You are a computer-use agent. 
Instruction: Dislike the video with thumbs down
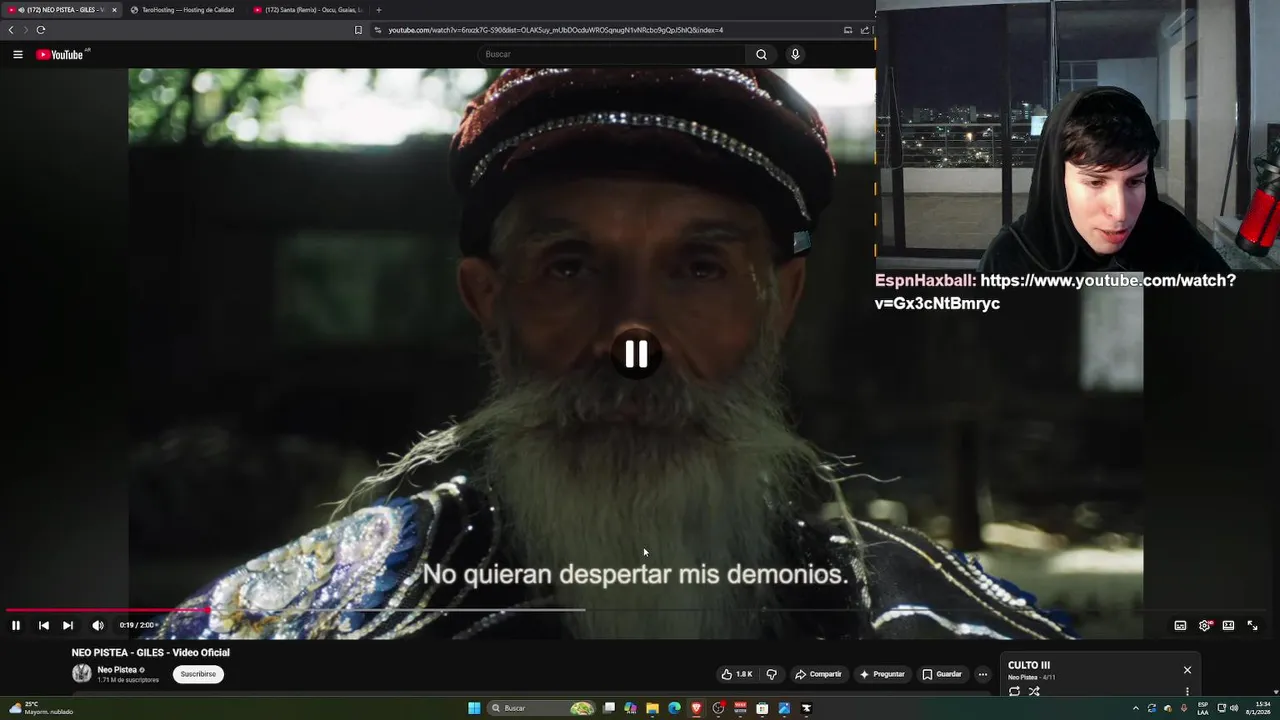[x=771, y=674]
